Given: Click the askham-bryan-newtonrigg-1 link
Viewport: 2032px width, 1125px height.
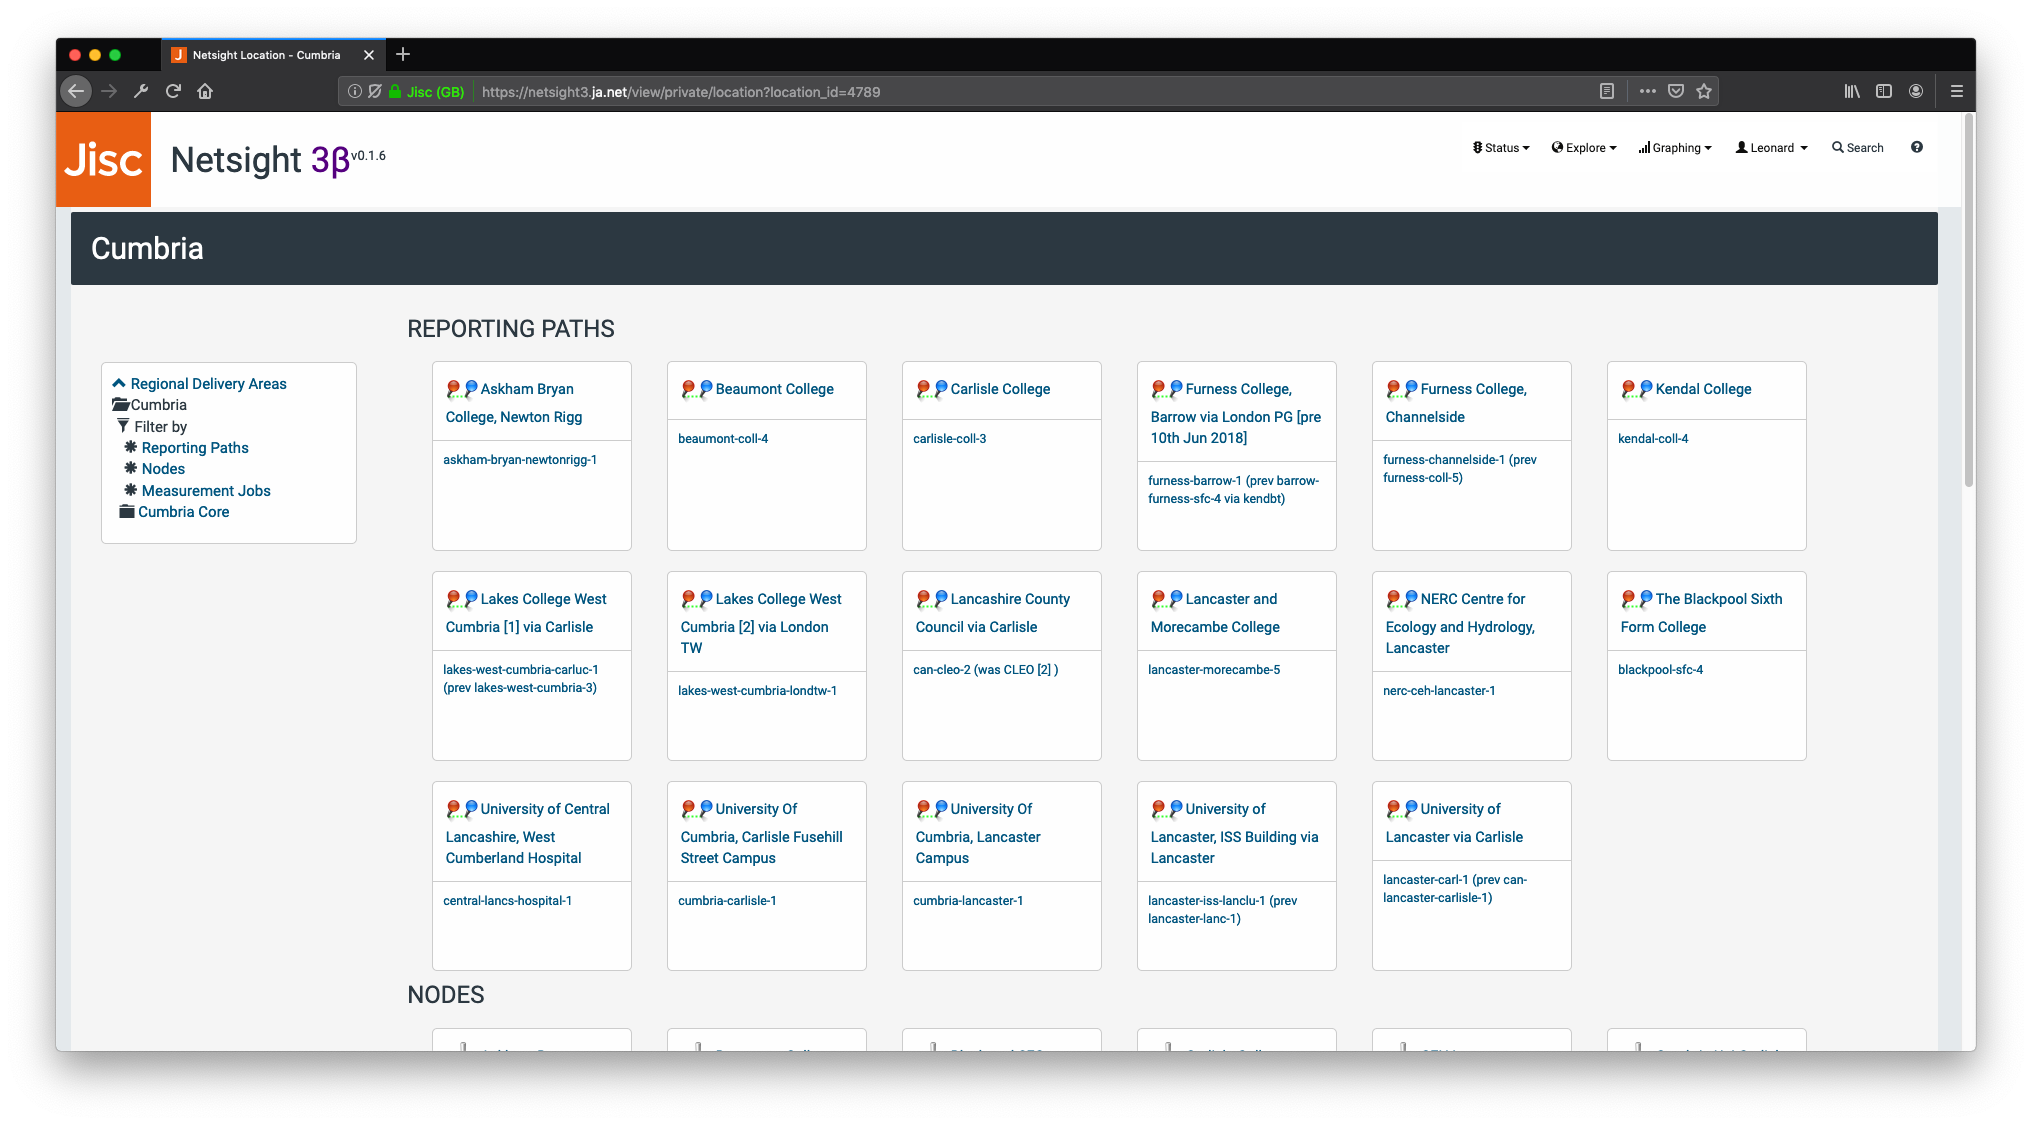Looking at the screenshot, I should [520, 460].
